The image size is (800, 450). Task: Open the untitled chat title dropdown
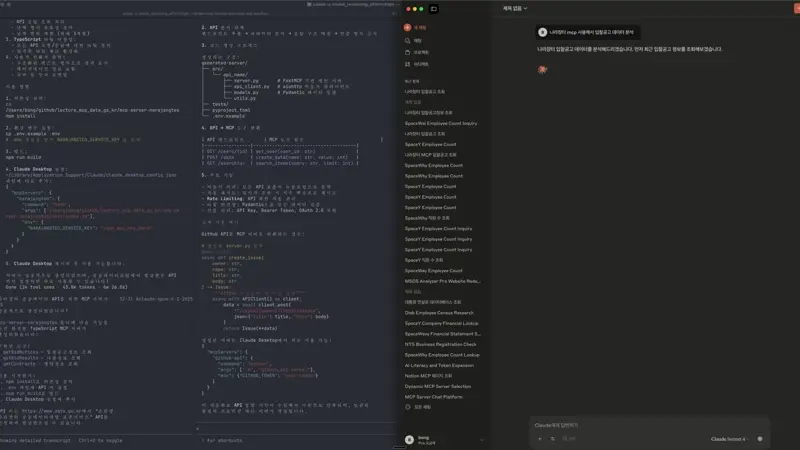(515, 8)
